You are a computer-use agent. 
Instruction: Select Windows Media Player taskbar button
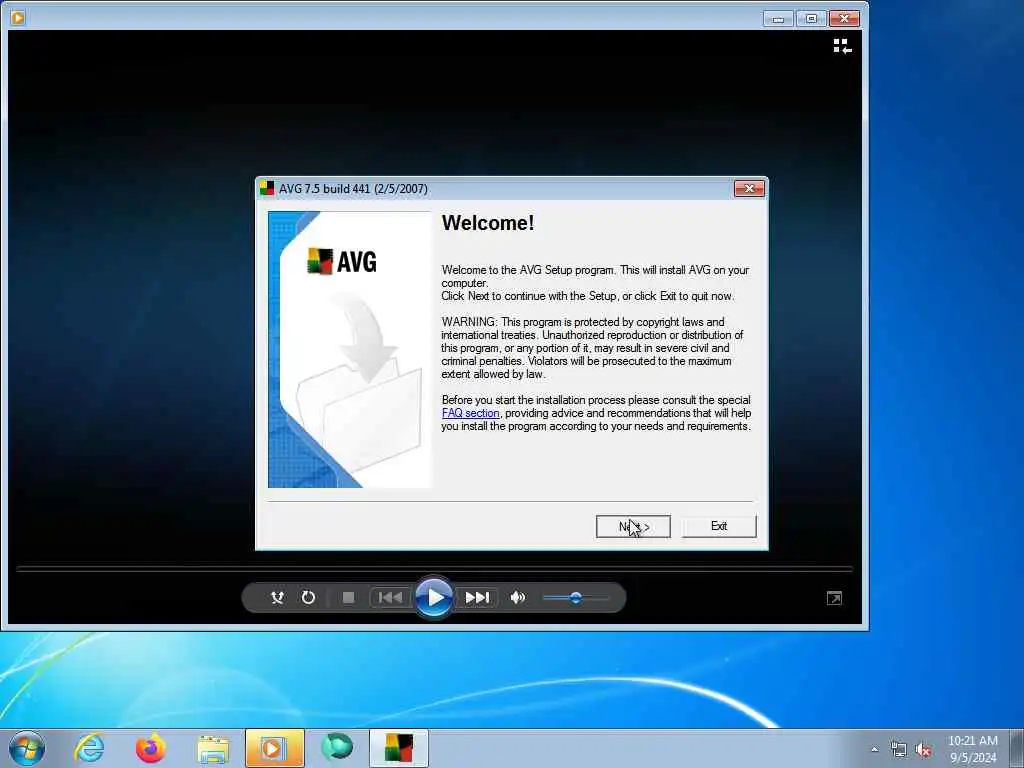click(x=274, y=748)
